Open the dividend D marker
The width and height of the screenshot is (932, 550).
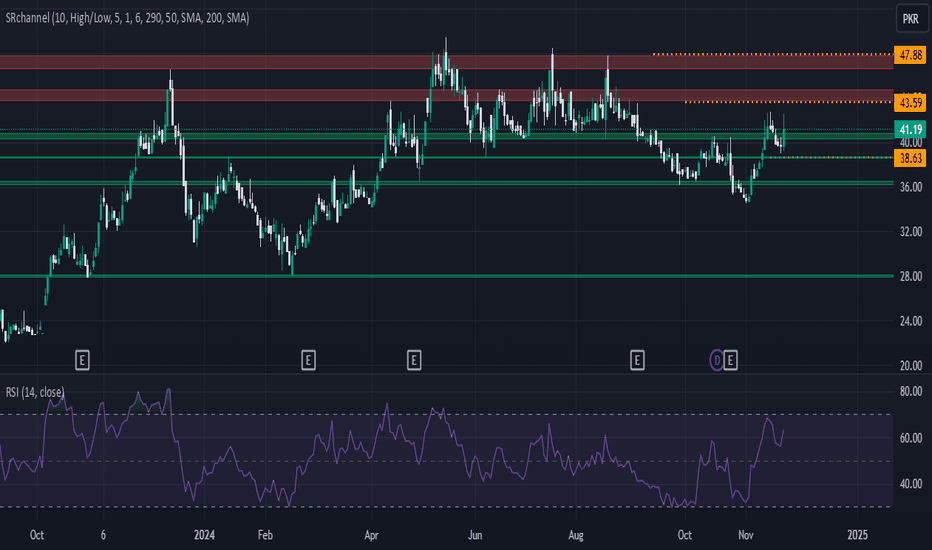click(717, 360)
